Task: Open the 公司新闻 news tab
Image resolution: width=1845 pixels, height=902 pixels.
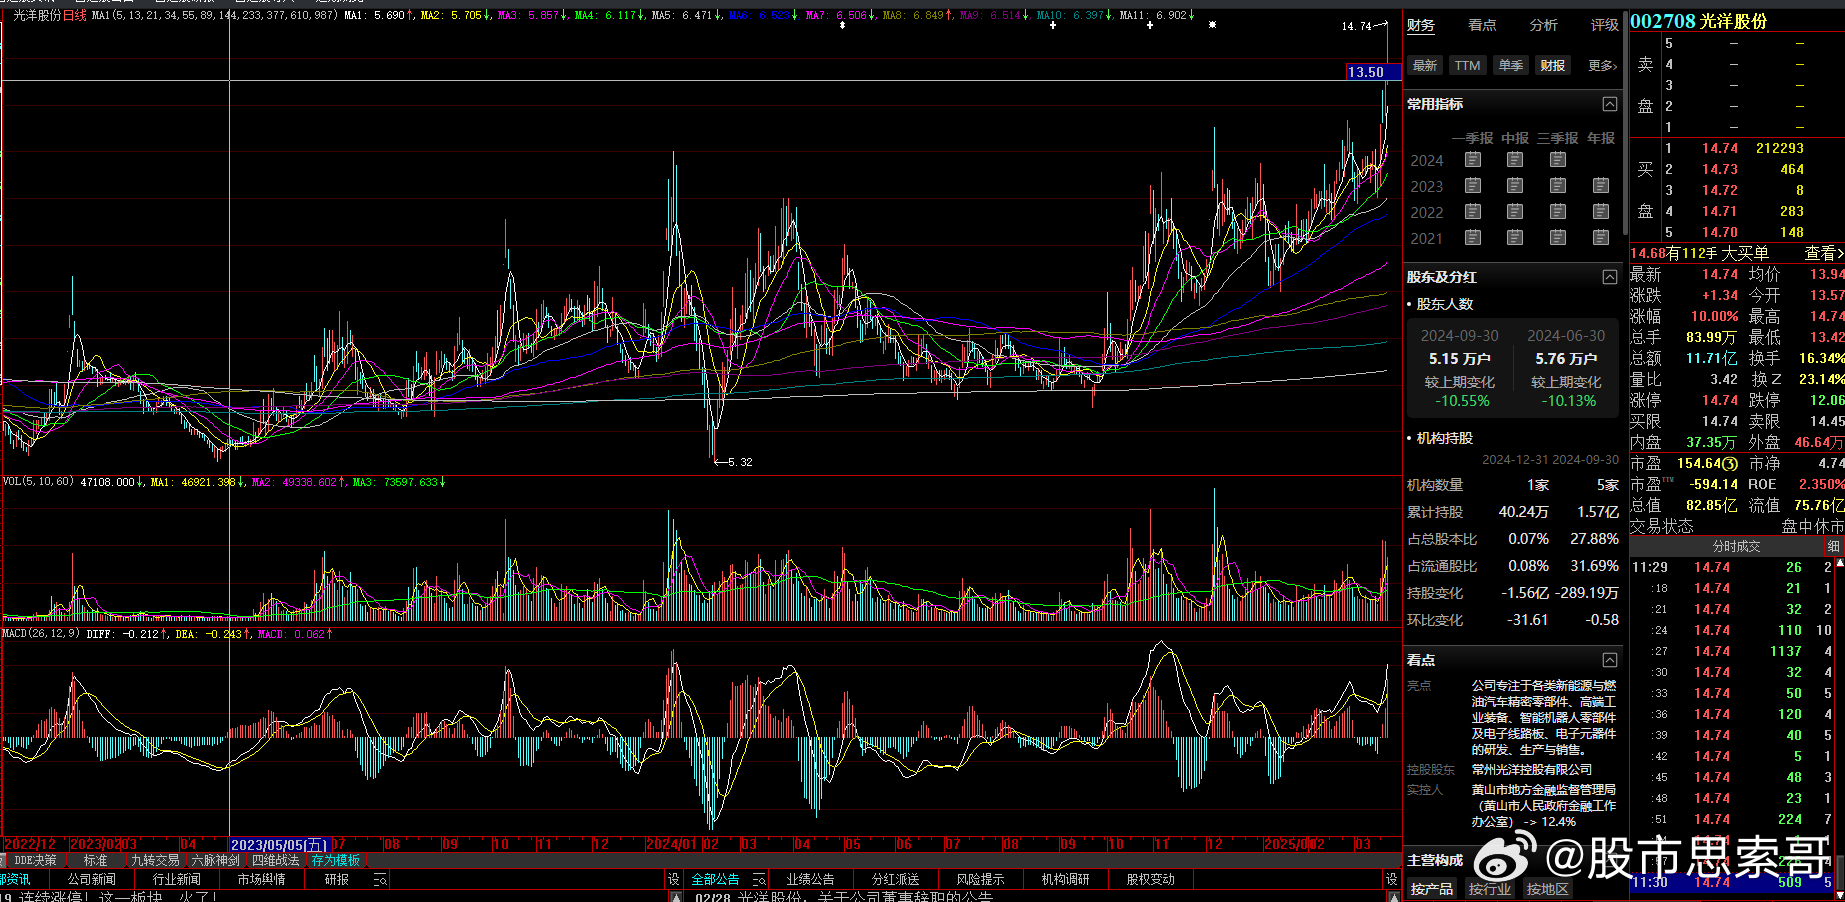Action: (x=92, y=880)
